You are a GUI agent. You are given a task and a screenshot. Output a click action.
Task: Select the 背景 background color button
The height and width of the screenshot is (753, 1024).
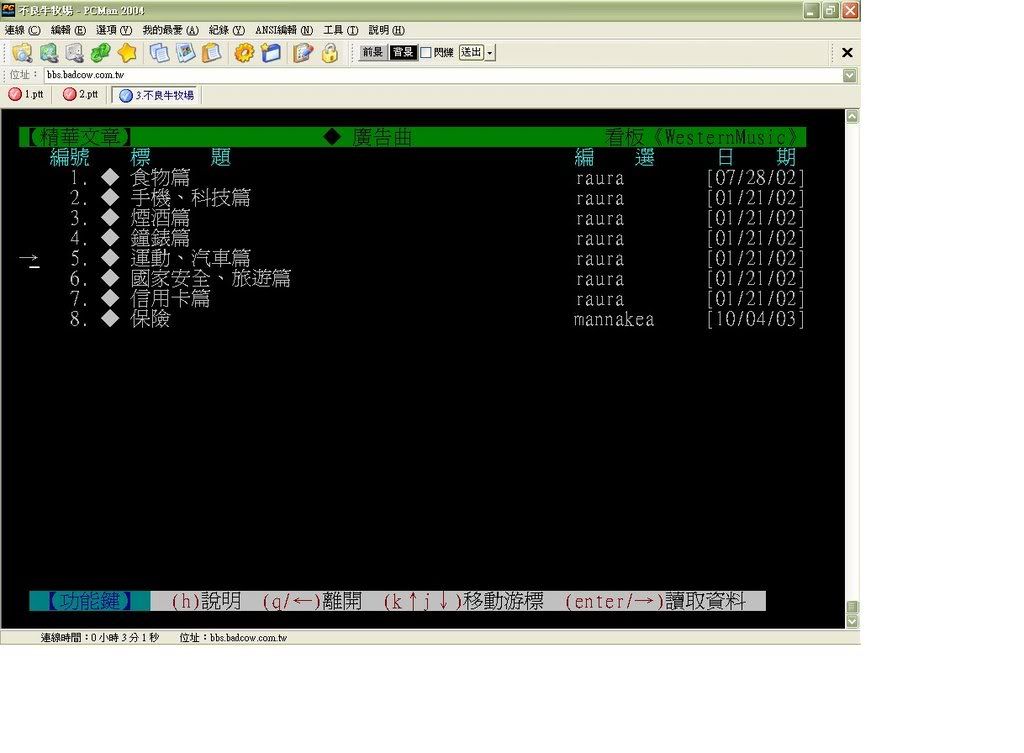[x=403, y=53]
